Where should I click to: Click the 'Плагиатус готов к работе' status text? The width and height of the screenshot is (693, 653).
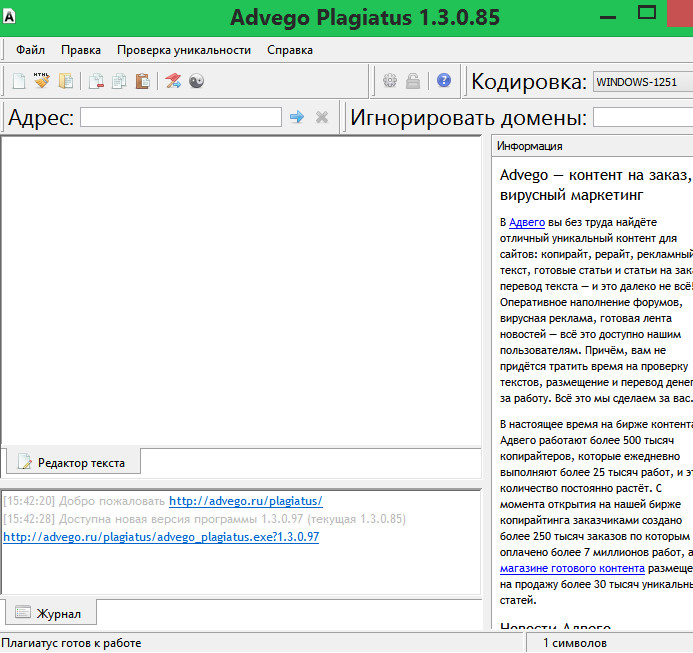(72, 643)
